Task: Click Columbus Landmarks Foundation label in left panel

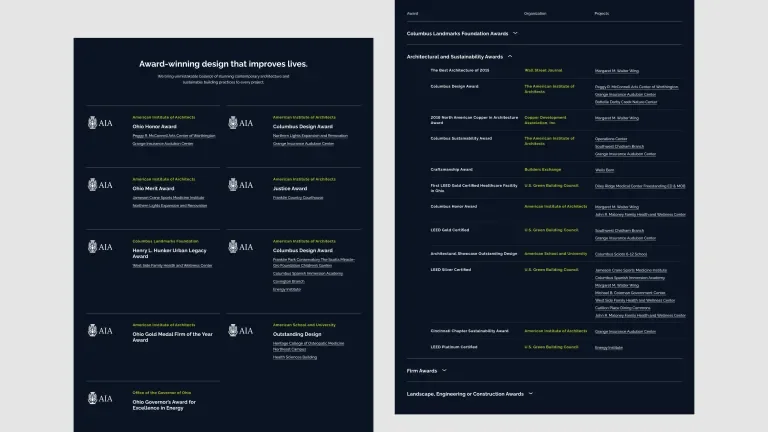Action: tap(166, 241)
